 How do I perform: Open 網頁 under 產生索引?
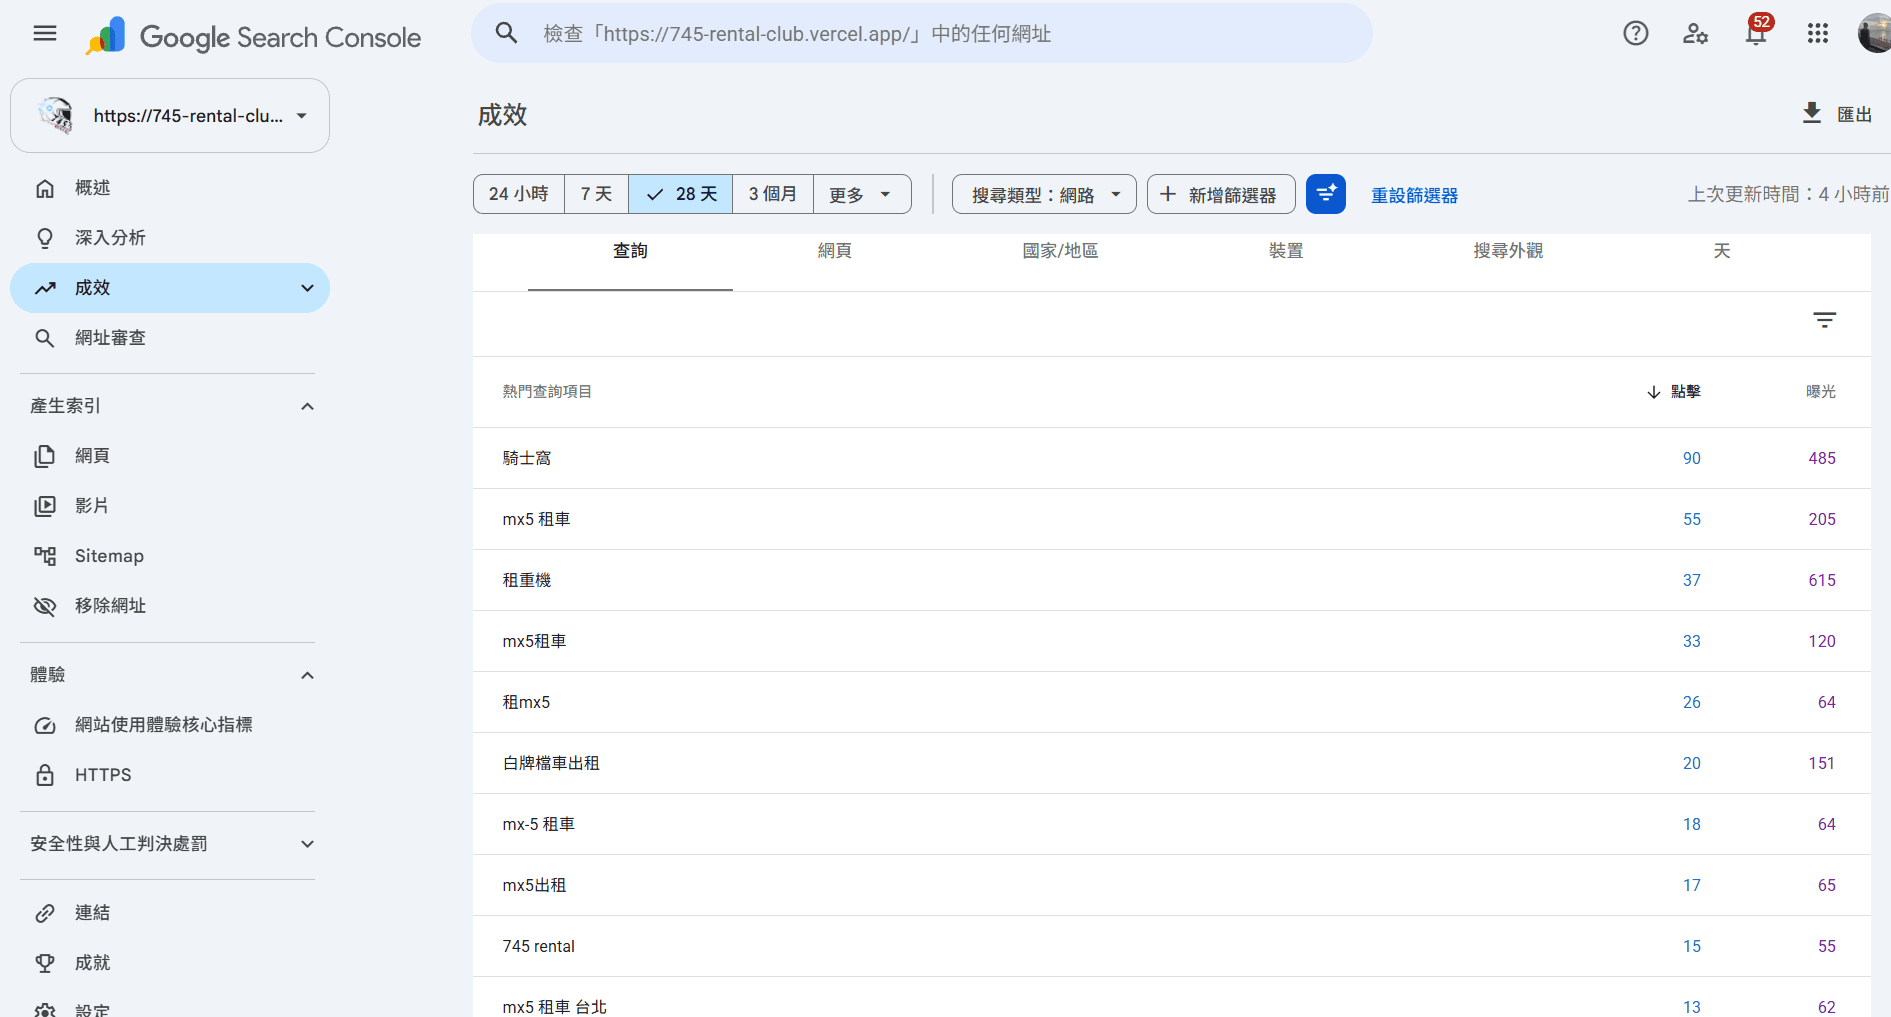[x=170, y=456]
